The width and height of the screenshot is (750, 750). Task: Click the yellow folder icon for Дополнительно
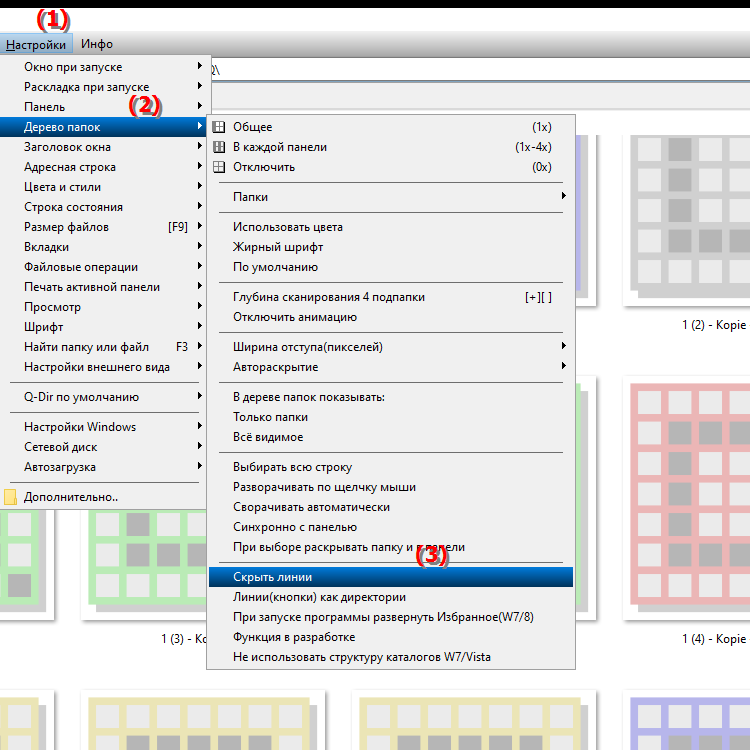pos(11,497)
